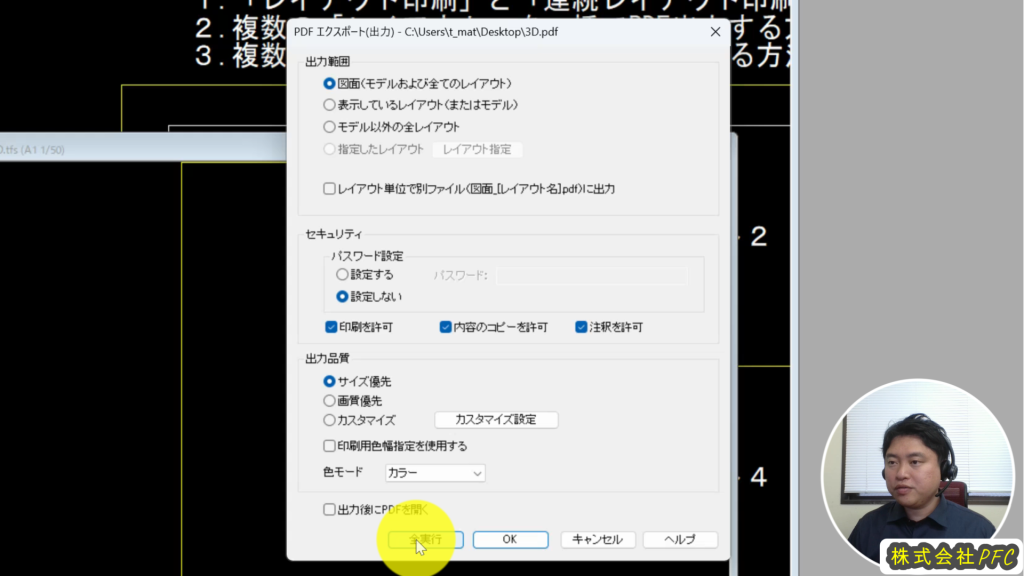The height and width of the screenshot is (576, 1024).
Task: Uncheck 注釈を許可 checkbox
Action: 581,327
